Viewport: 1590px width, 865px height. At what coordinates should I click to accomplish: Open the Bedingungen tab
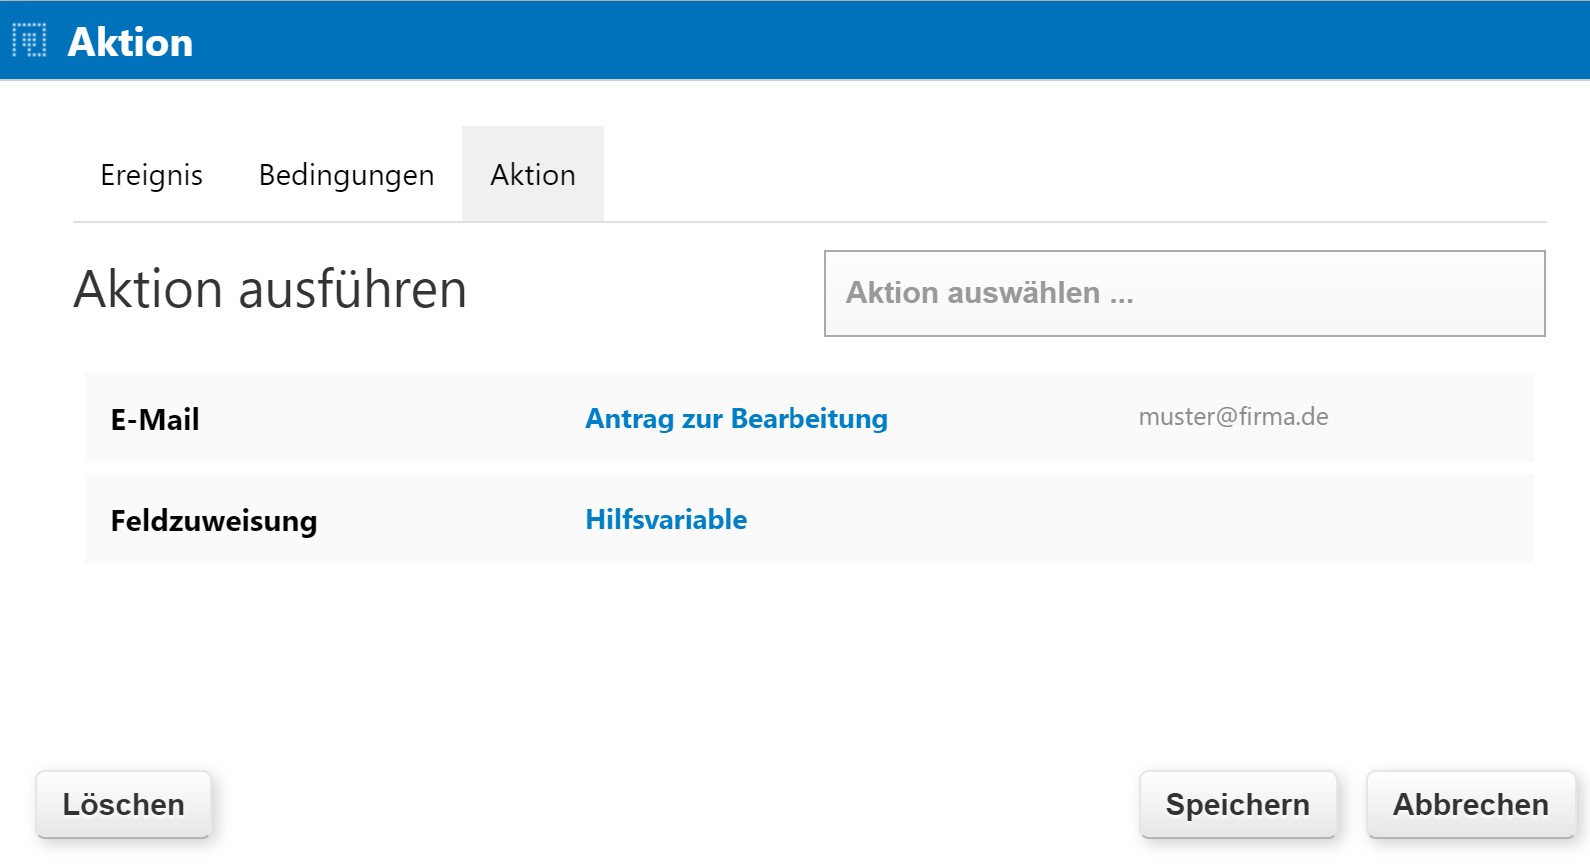pos(346,175)
